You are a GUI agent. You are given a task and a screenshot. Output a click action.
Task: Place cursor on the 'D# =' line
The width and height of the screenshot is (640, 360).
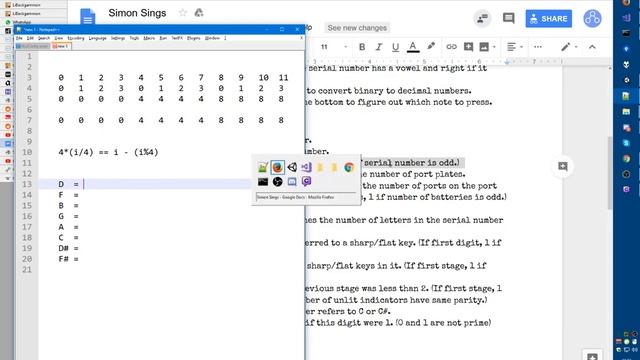pos(68,248)
